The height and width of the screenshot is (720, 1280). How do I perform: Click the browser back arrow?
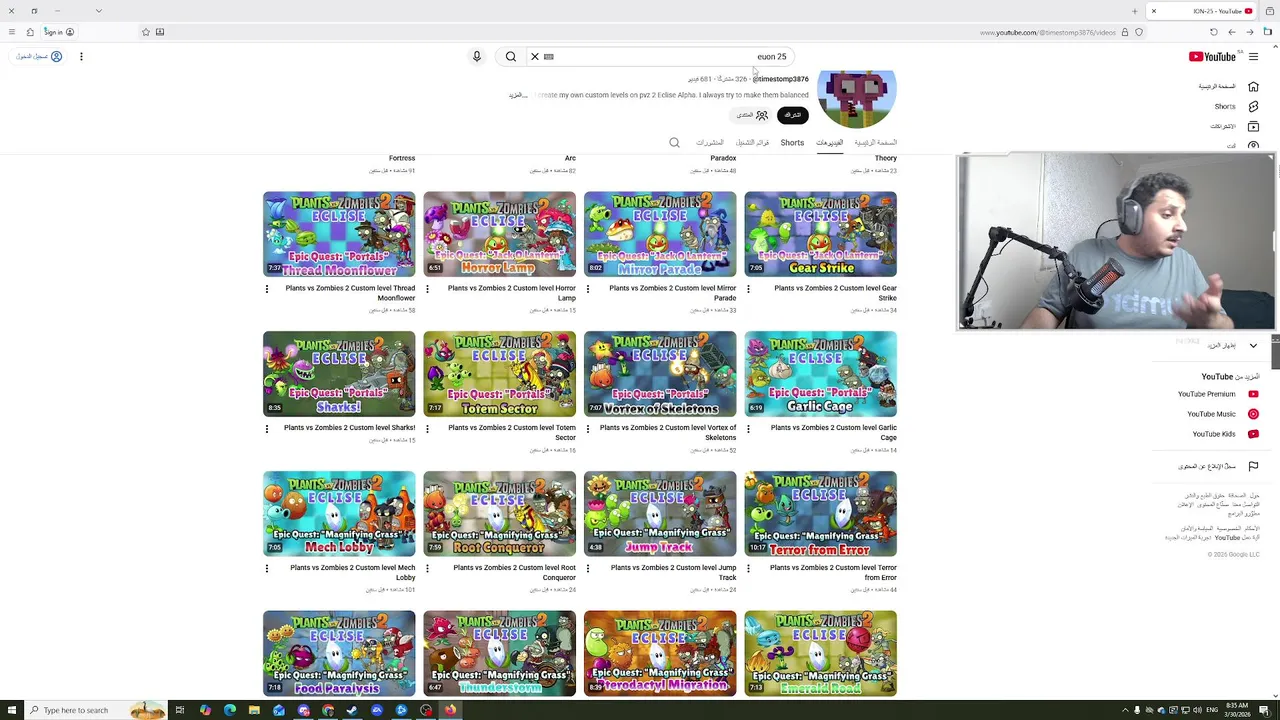click(1232, 32)
